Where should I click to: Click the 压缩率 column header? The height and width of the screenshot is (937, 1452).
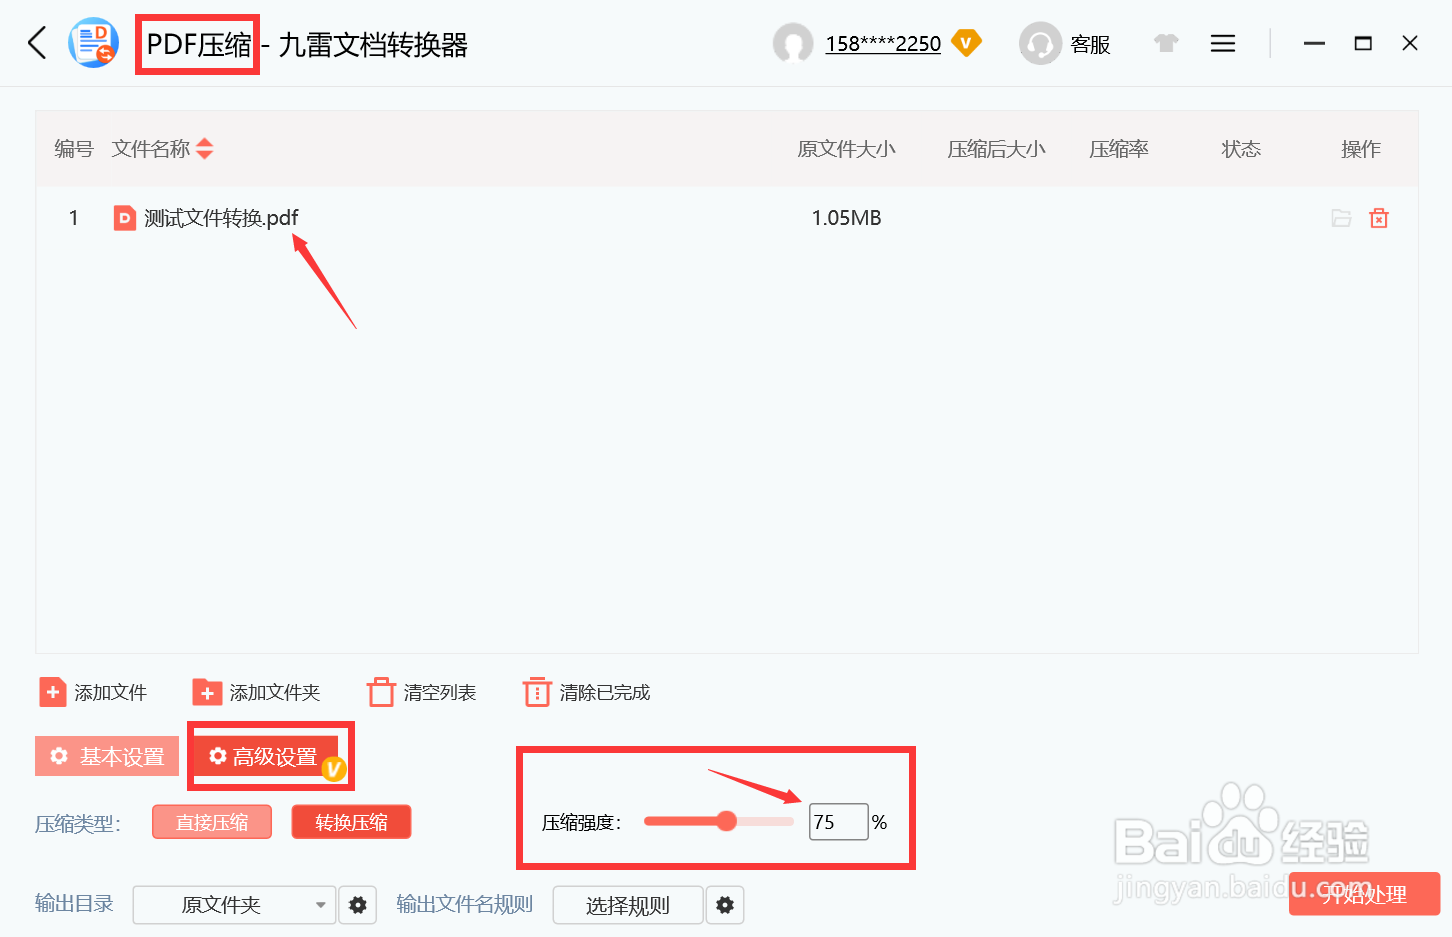(x=1119, y=149)
